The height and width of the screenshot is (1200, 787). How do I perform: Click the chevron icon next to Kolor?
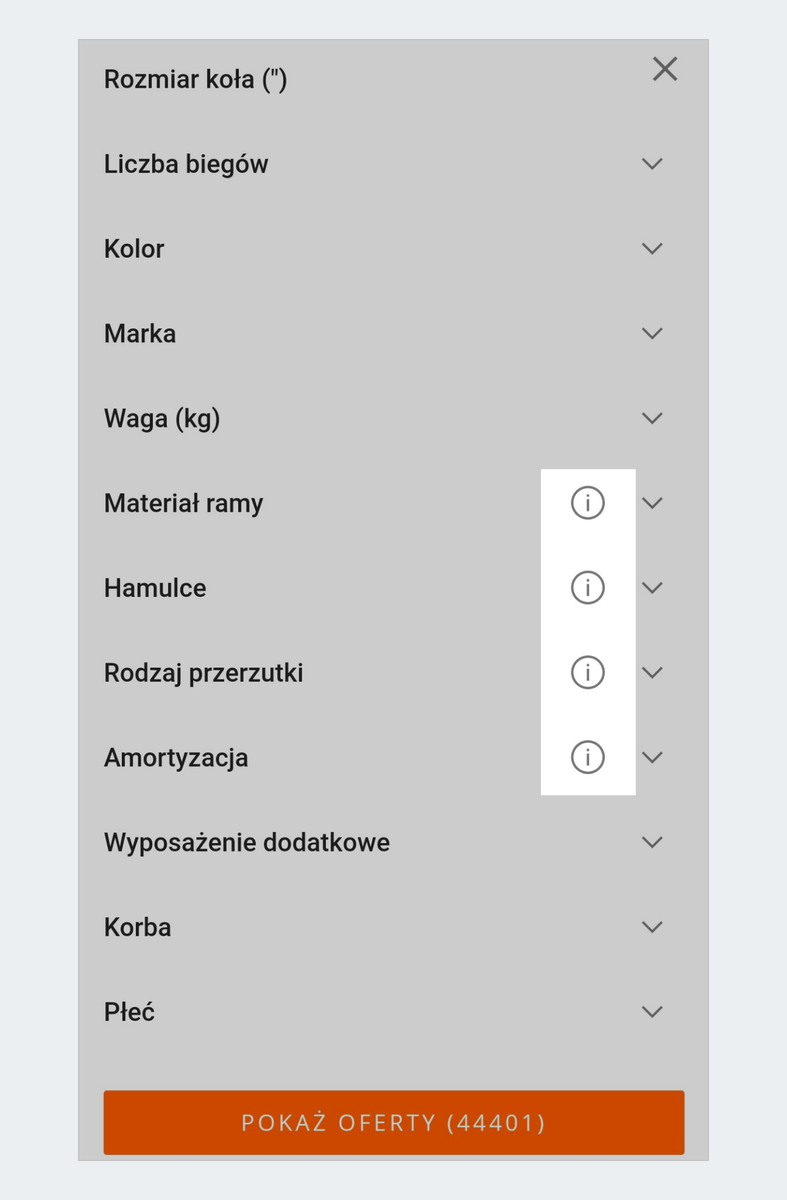pos(652,249)
